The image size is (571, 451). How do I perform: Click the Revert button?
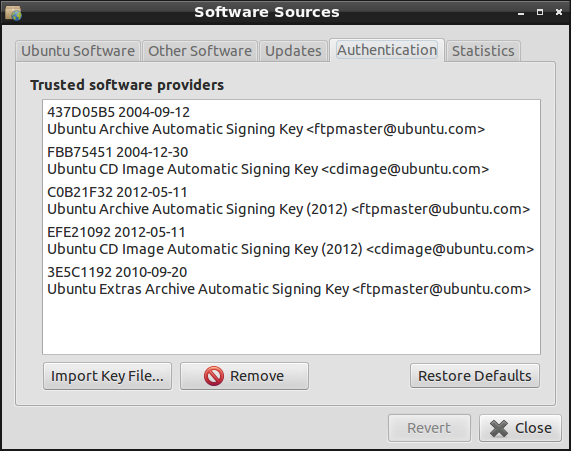(429, 428)
